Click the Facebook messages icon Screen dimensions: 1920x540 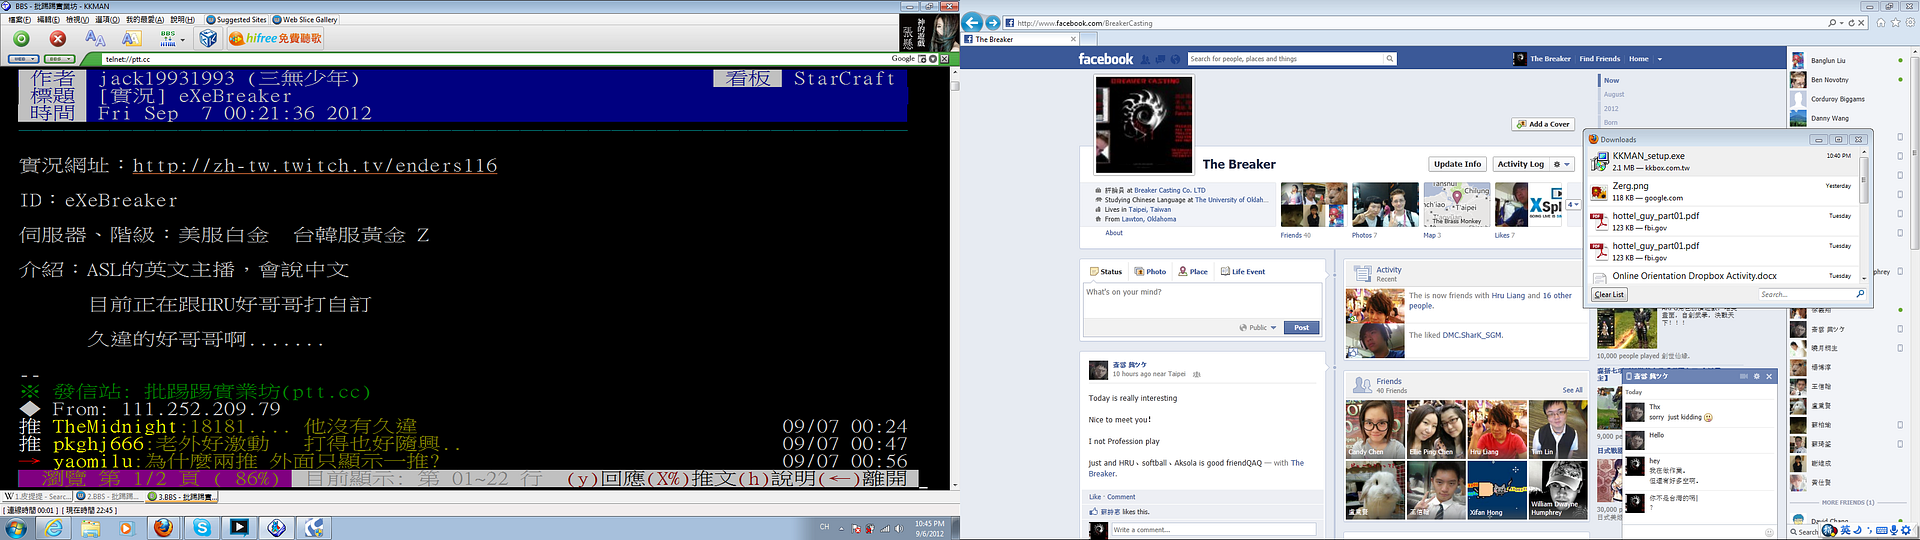(x=1161, y=59)
